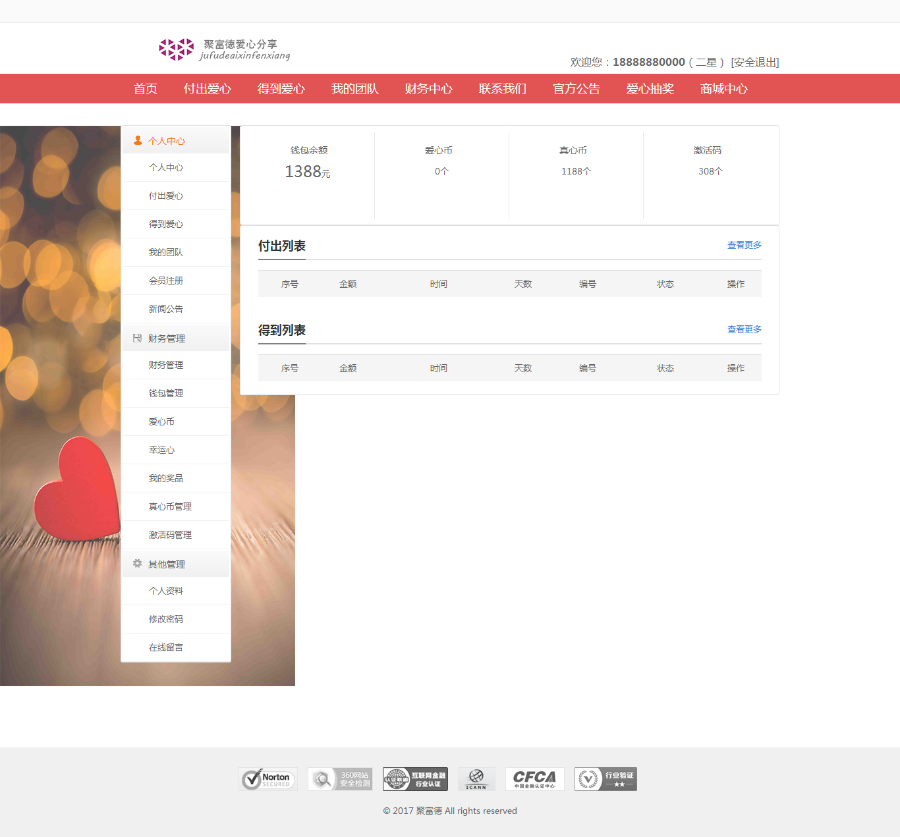The width and height of the screenshot is (900, 837).
Task: Open 商城中心 in the navigation bar
Action: (x=724, y=89)
